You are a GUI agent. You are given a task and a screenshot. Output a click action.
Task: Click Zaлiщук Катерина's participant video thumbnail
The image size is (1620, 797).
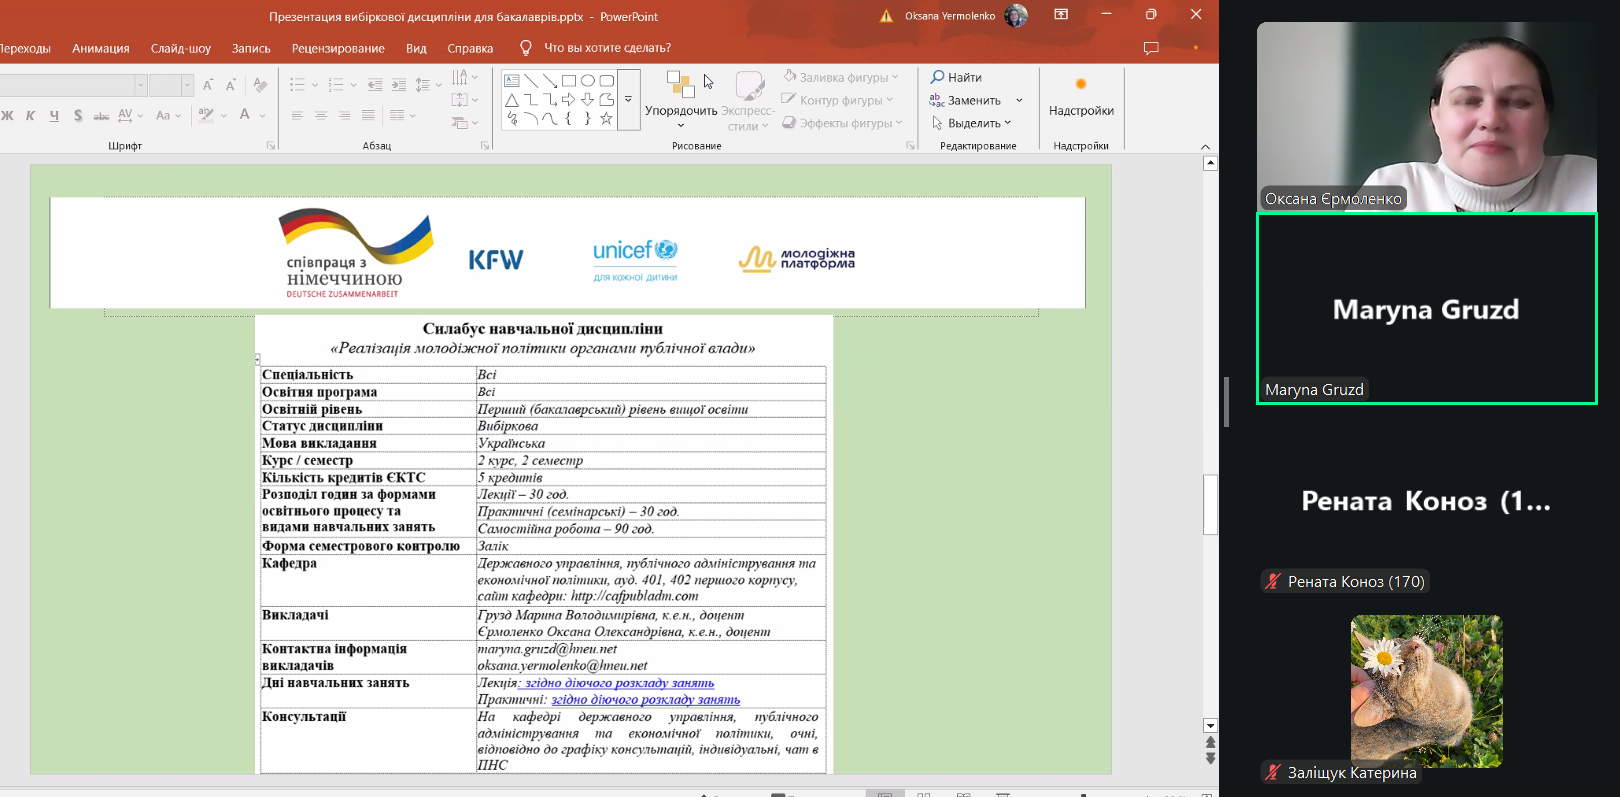(x=1426, y=690)
